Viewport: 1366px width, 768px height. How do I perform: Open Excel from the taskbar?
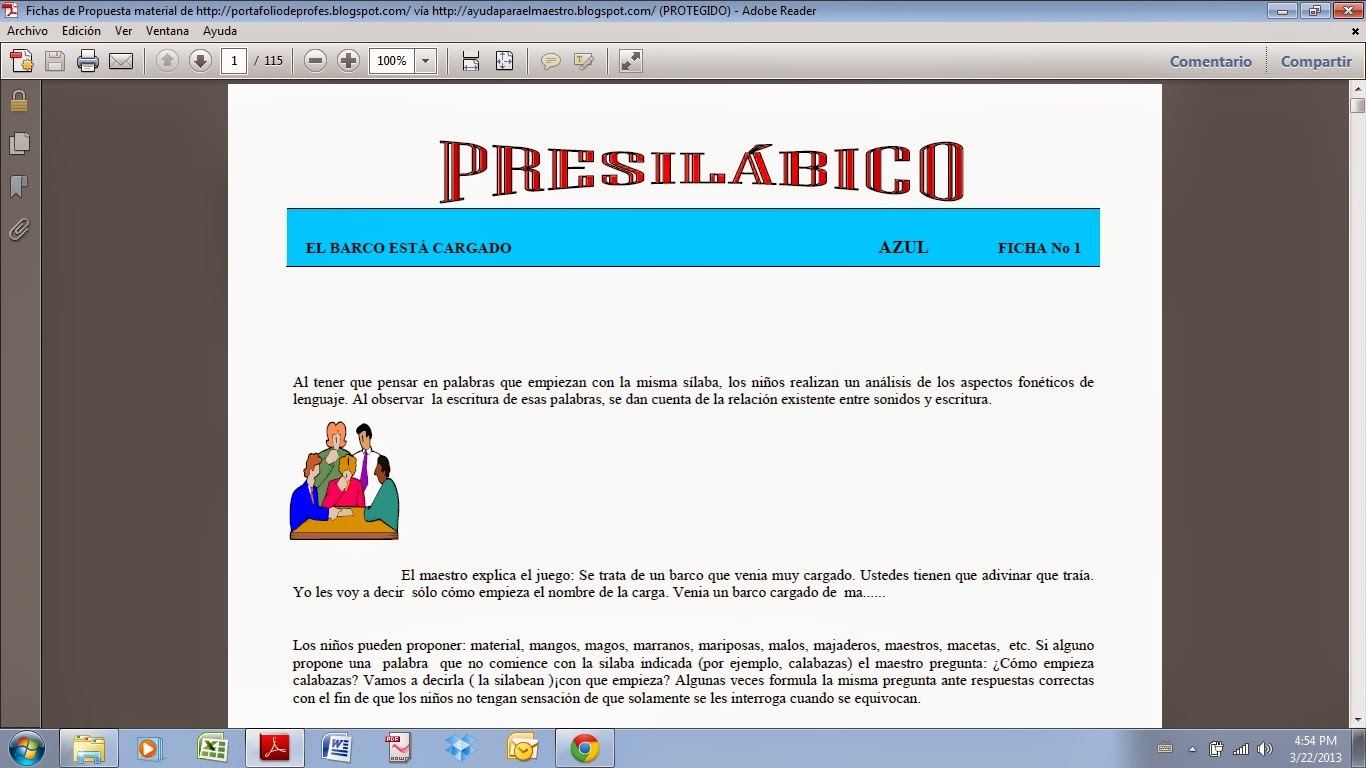coord(212,748)
